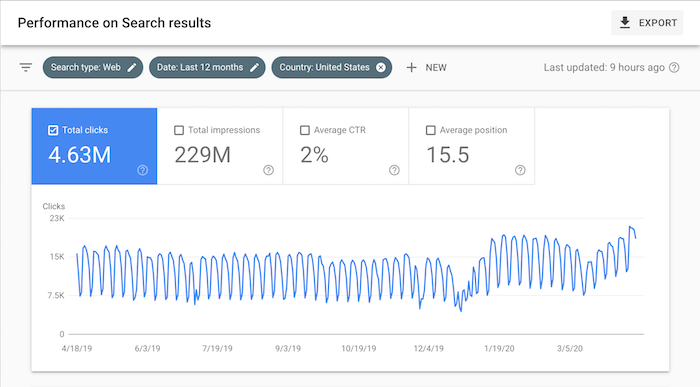Uncheck the Total clicks checkbox
This screenshot has height=387, width=700.
click(x=53, y=130)
